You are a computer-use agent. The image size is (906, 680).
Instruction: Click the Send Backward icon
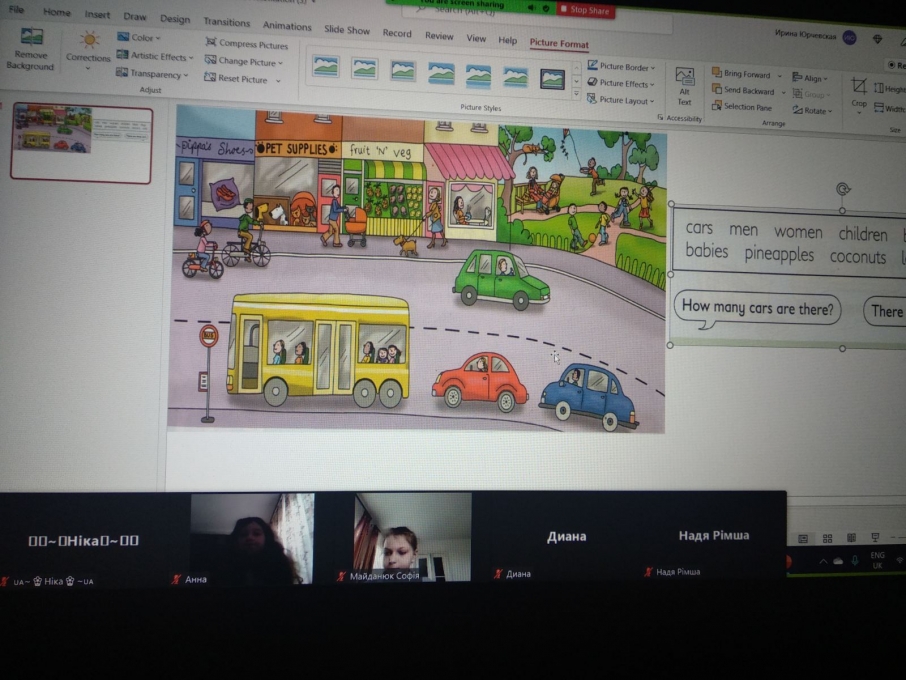[x=716, y=89]
